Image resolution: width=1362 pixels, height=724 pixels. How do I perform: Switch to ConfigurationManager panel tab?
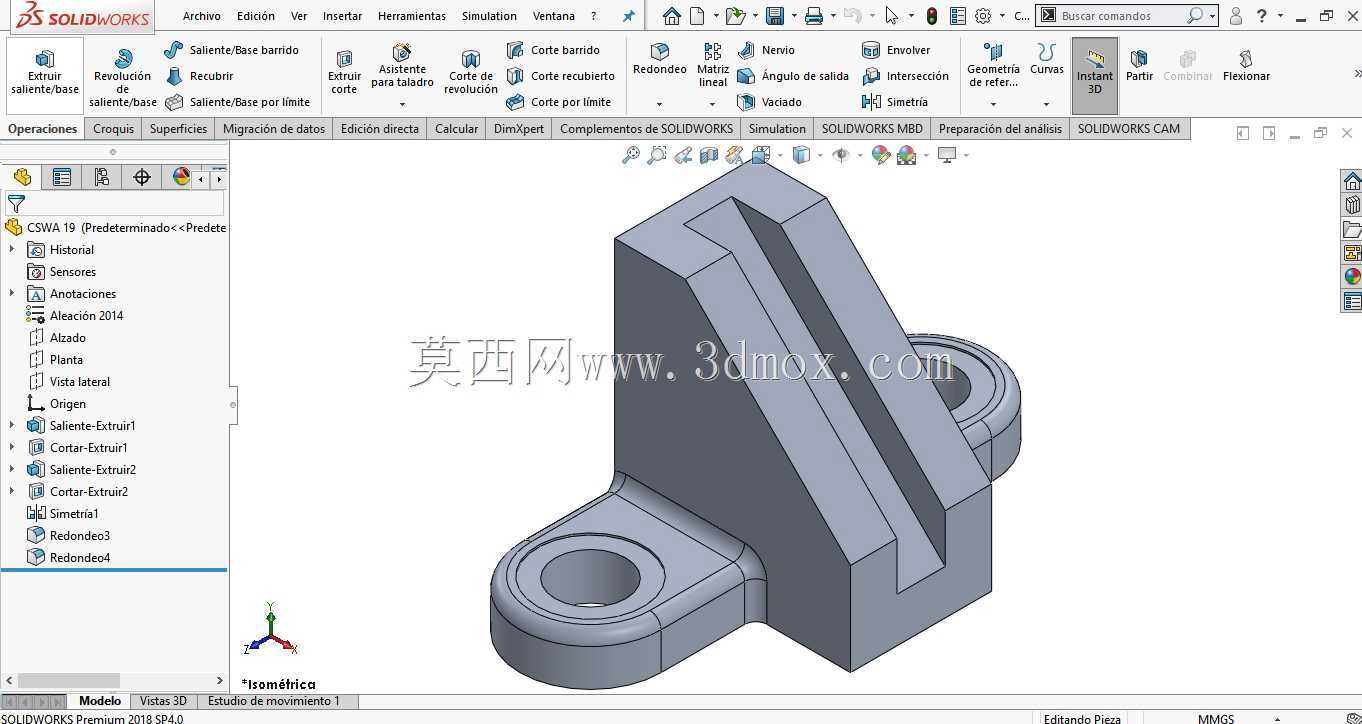(x=102, y=177)
